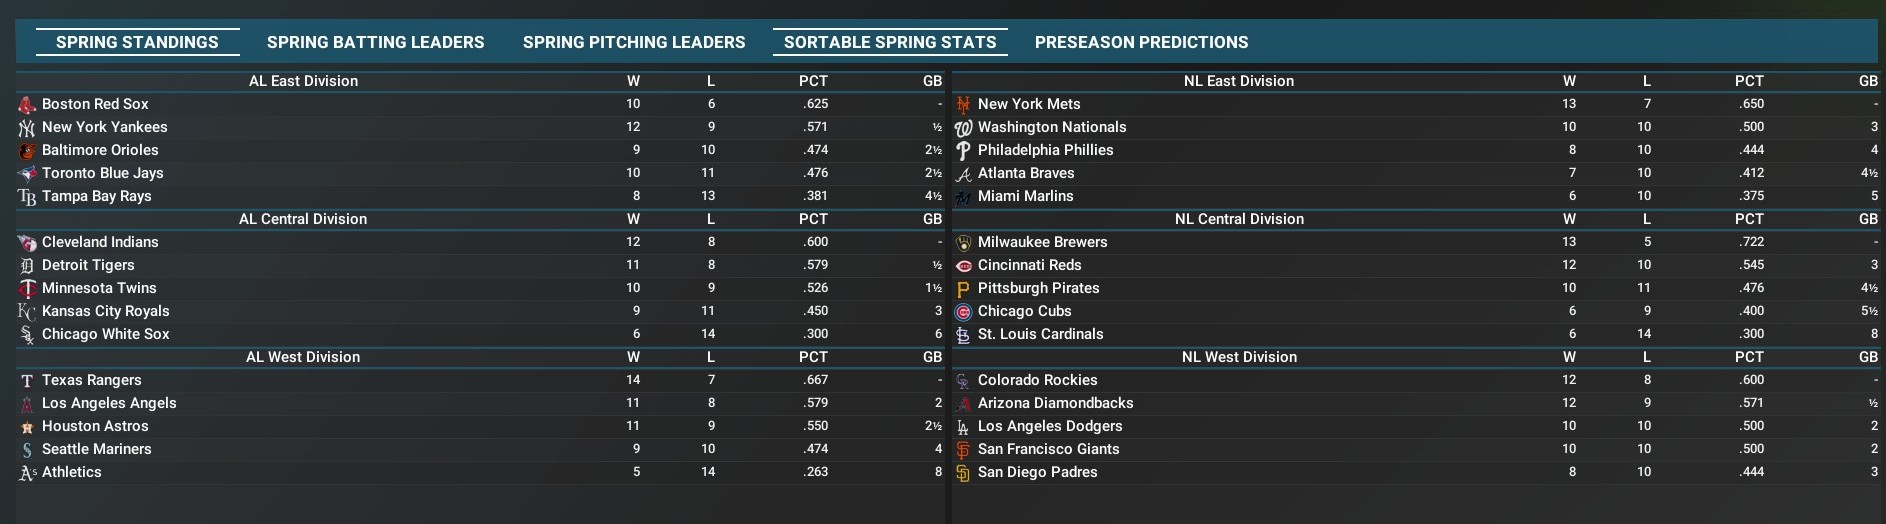Click the San Francisco Giants logo icon
This screenshot has width=1886, height=524.
click(x=963, y=449)
